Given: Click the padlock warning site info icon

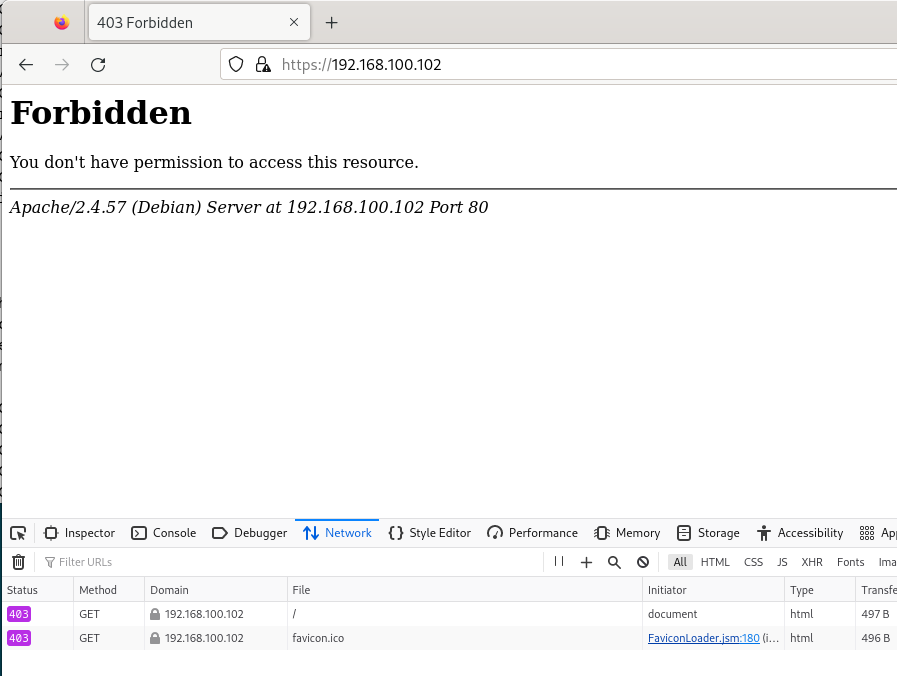Looking at the screenshot, I should (263, 64).
